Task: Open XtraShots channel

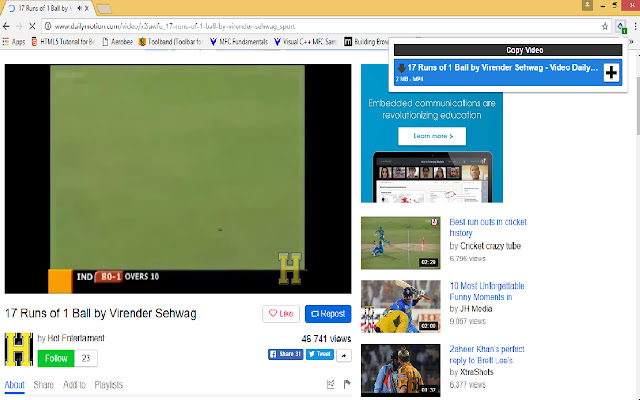Action: click(x=477, y=372)
